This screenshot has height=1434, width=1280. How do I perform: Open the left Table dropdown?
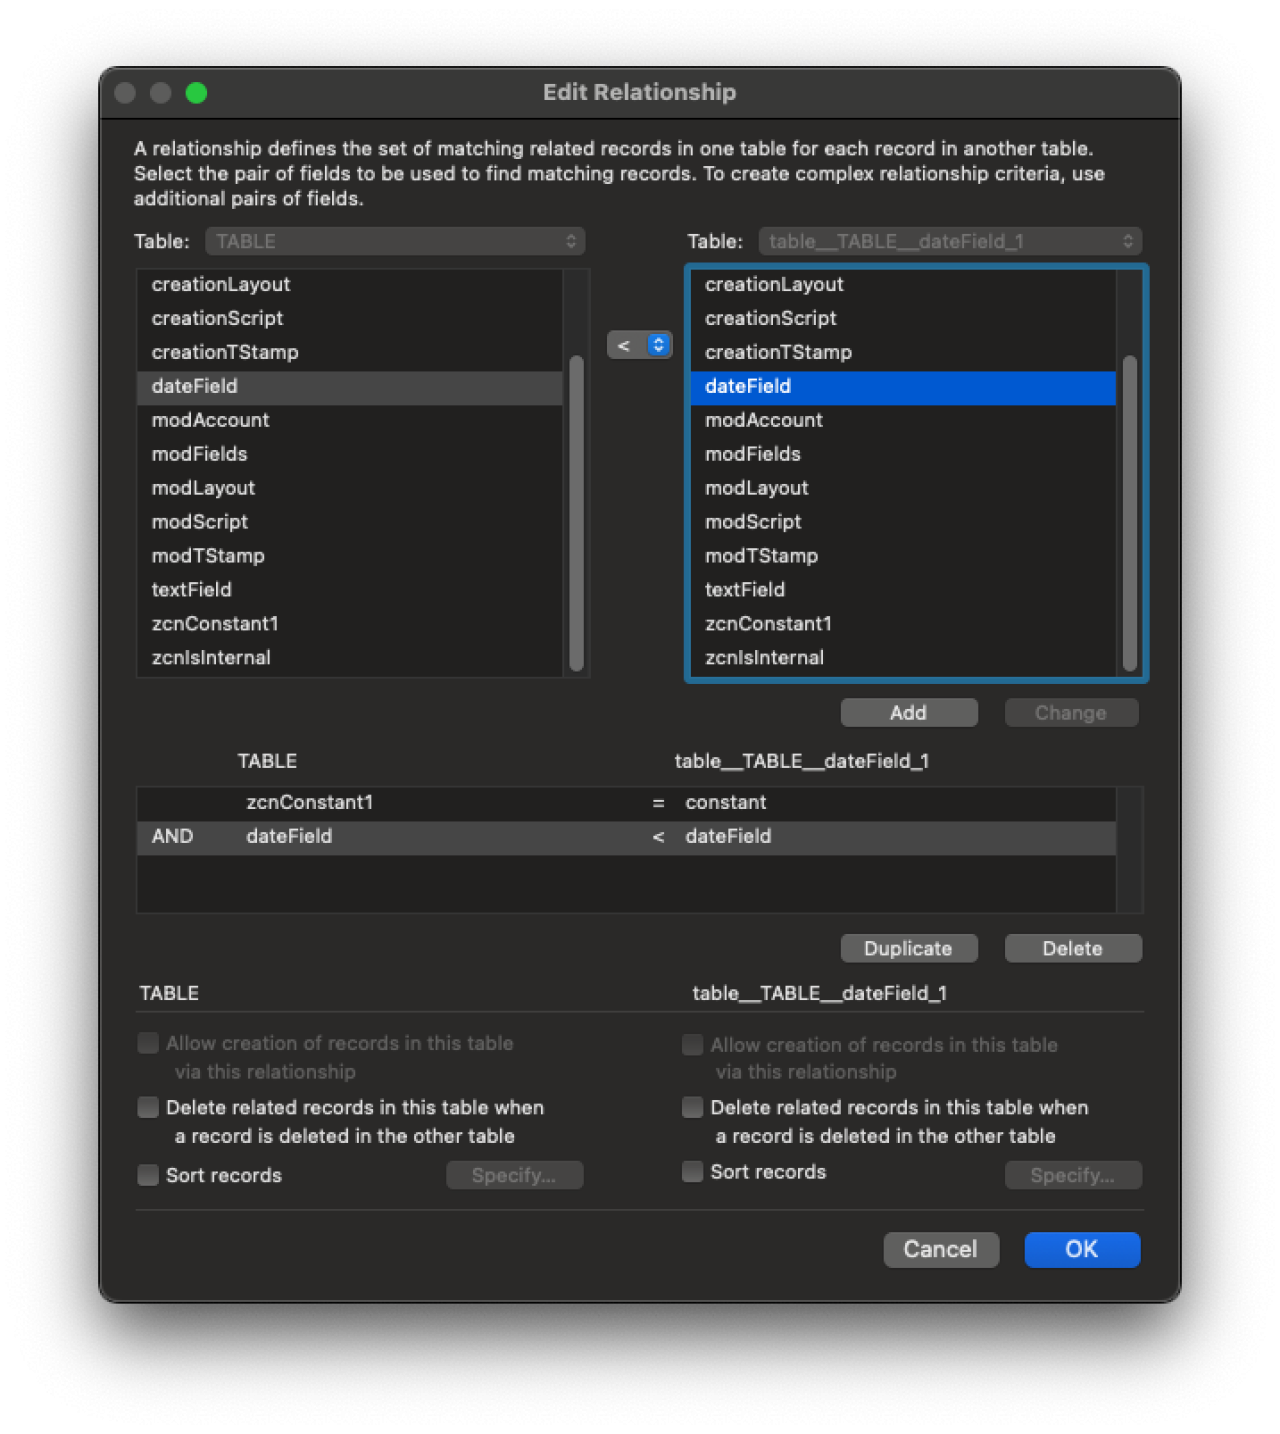(394, 241)
